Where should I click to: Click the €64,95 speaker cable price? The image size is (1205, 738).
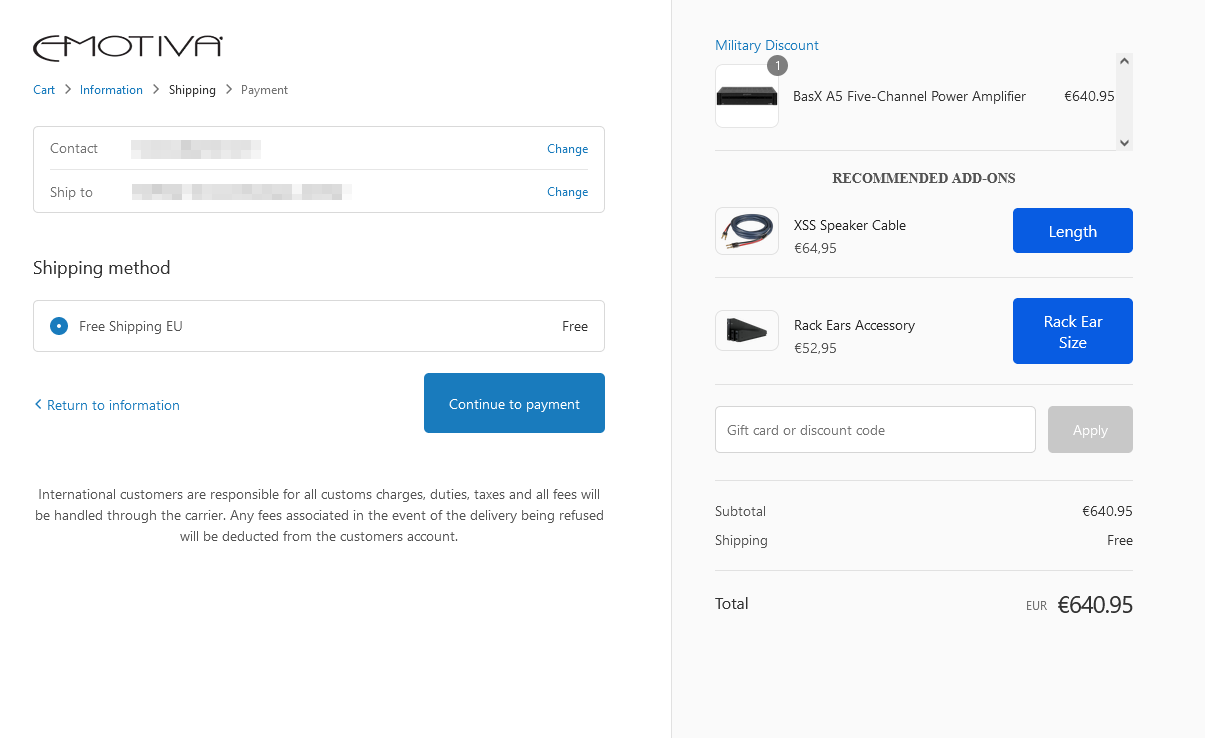tap(815, 248)
